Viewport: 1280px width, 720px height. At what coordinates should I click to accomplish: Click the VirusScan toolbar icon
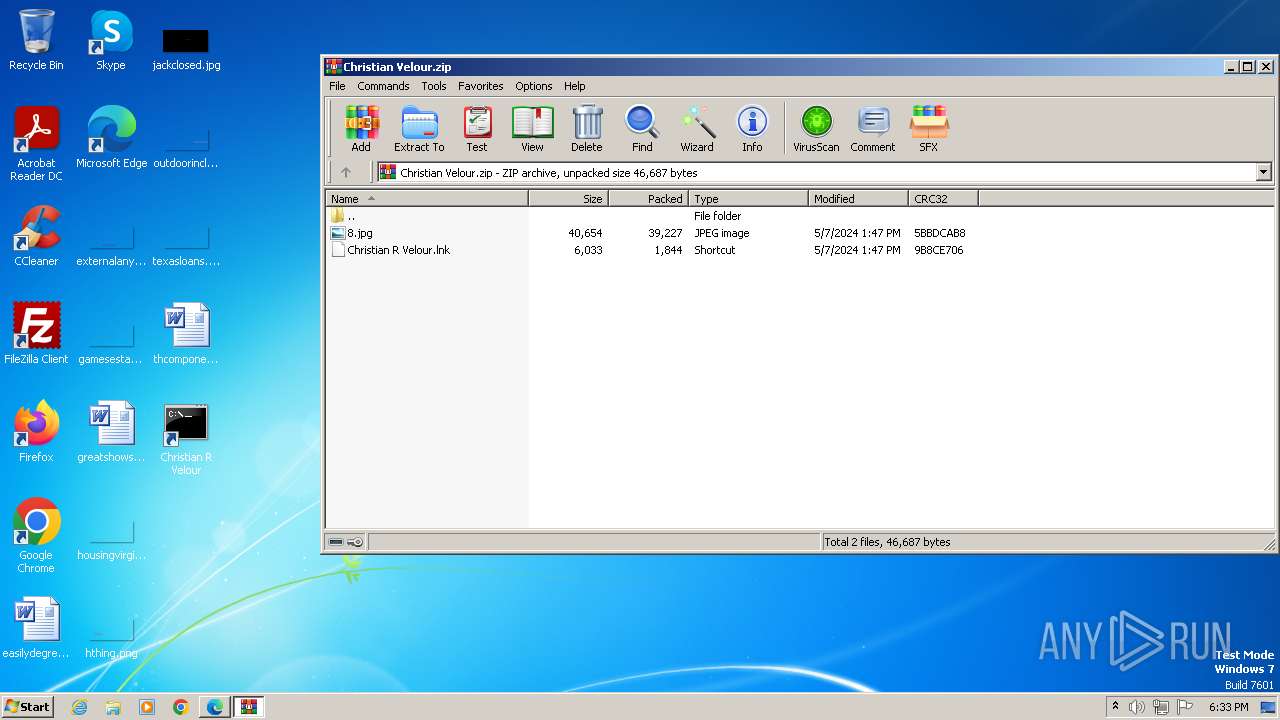pos(816,129)
